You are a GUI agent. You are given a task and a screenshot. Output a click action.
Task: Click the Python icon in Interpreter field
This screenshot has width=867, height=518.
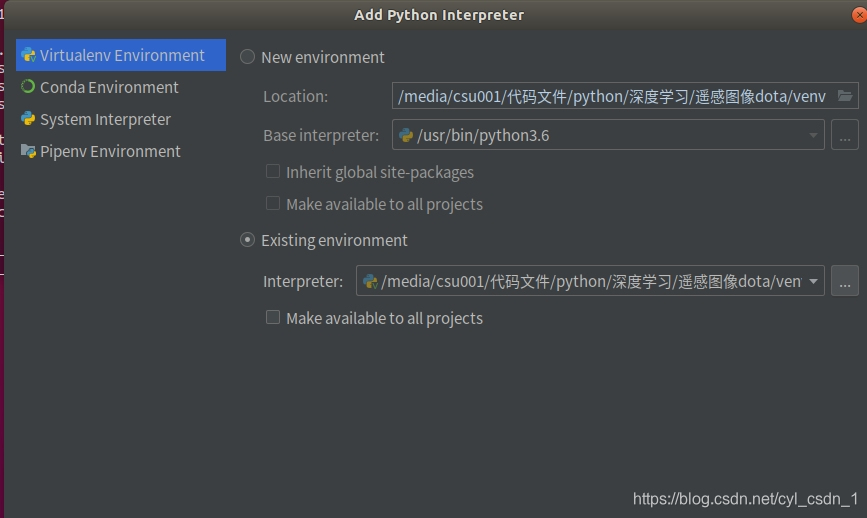point(370,281)
